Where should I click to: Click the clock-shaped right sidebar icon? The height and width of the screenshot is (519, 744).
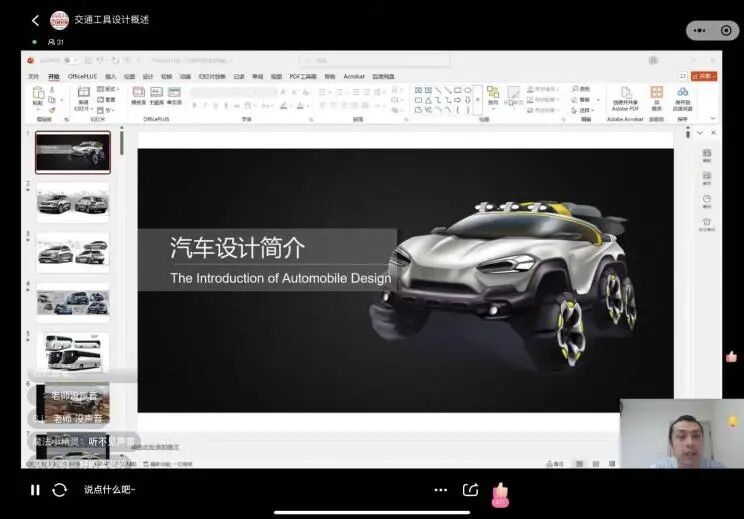pyautogui.click(x=707, y=201)
